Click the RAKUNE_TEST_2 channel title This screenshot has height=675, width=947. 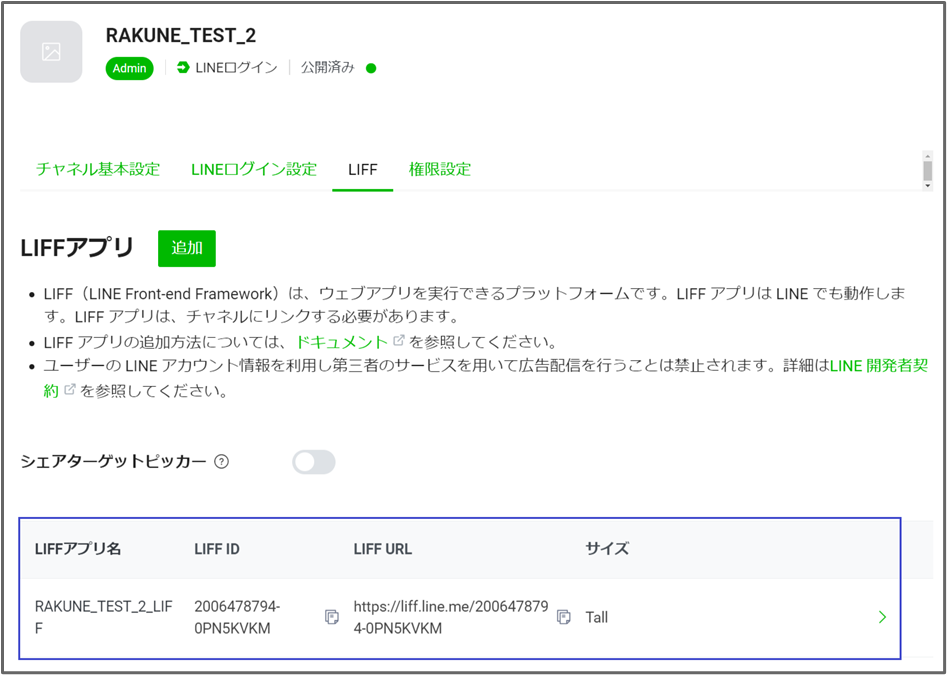181,36
